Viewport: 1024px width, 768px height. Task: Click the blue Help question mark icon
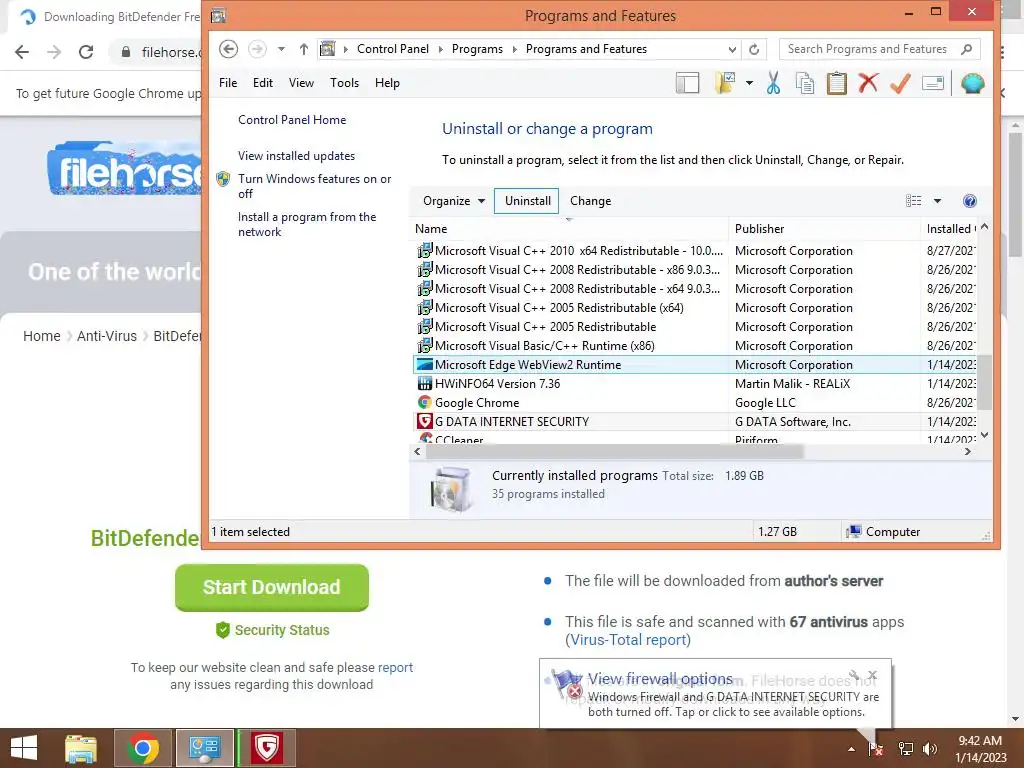[970, 200]
